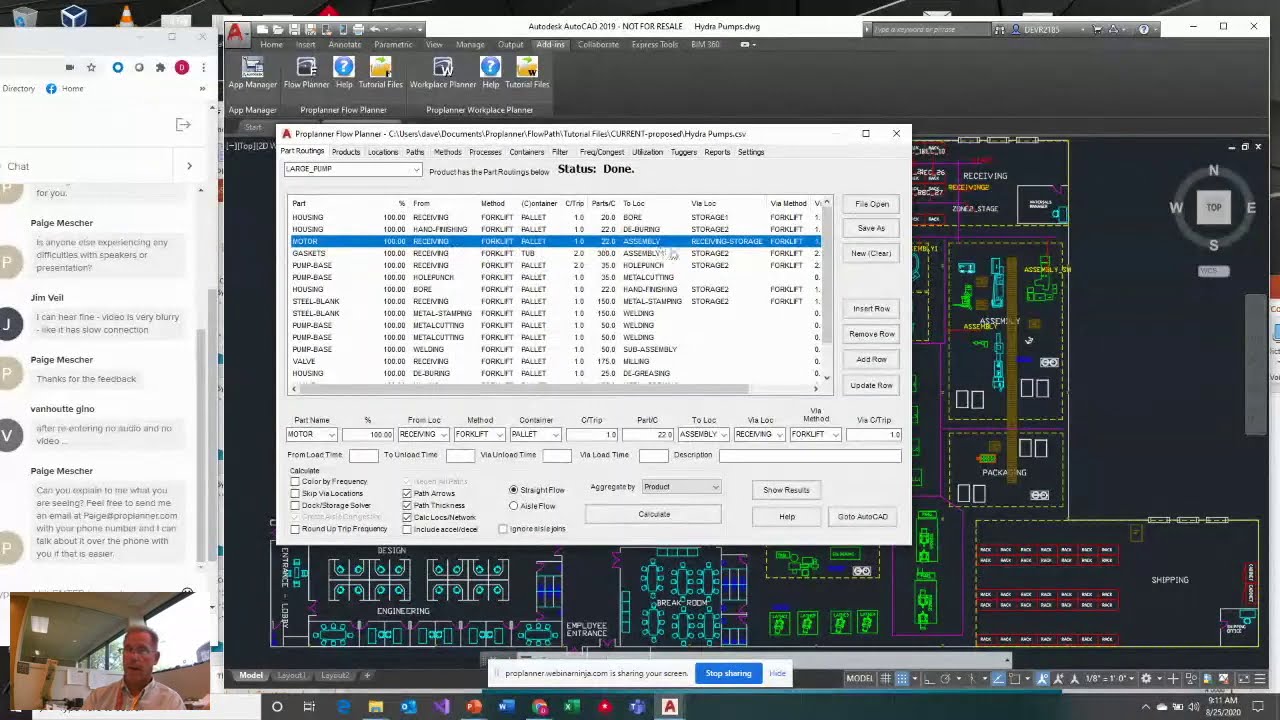The height and width of the screenshot is (720, 1280).
Task: Open the Part Name MOTOR dropdown
Action: [311, 434]
